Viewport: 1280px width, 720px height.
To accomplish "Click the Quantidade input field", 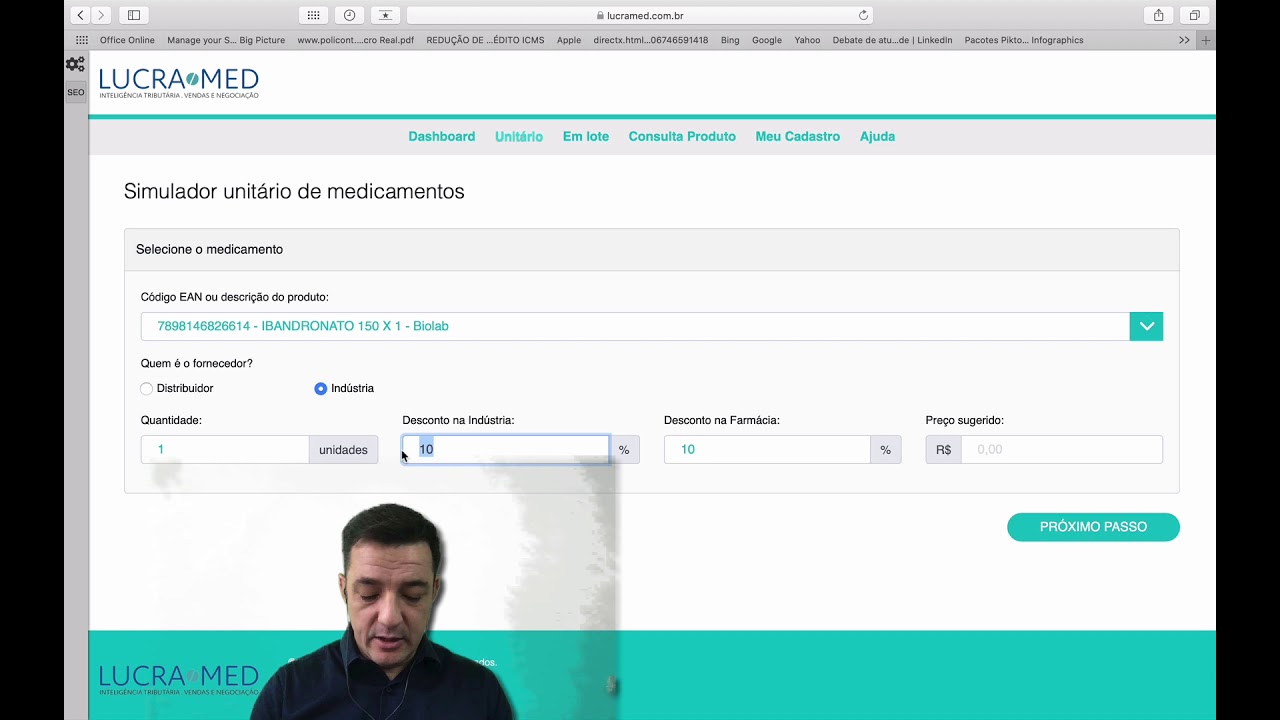I will pos(225,450).
